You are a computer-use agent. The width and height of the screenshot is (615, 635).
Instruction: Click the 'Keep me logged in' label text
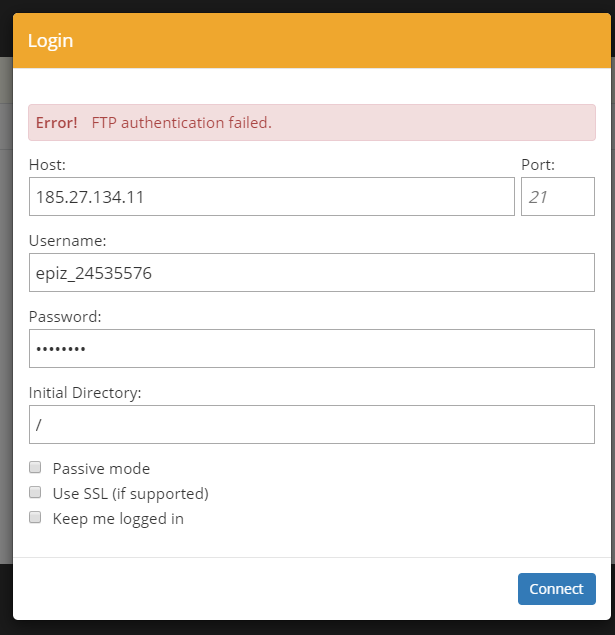(118, 519)
